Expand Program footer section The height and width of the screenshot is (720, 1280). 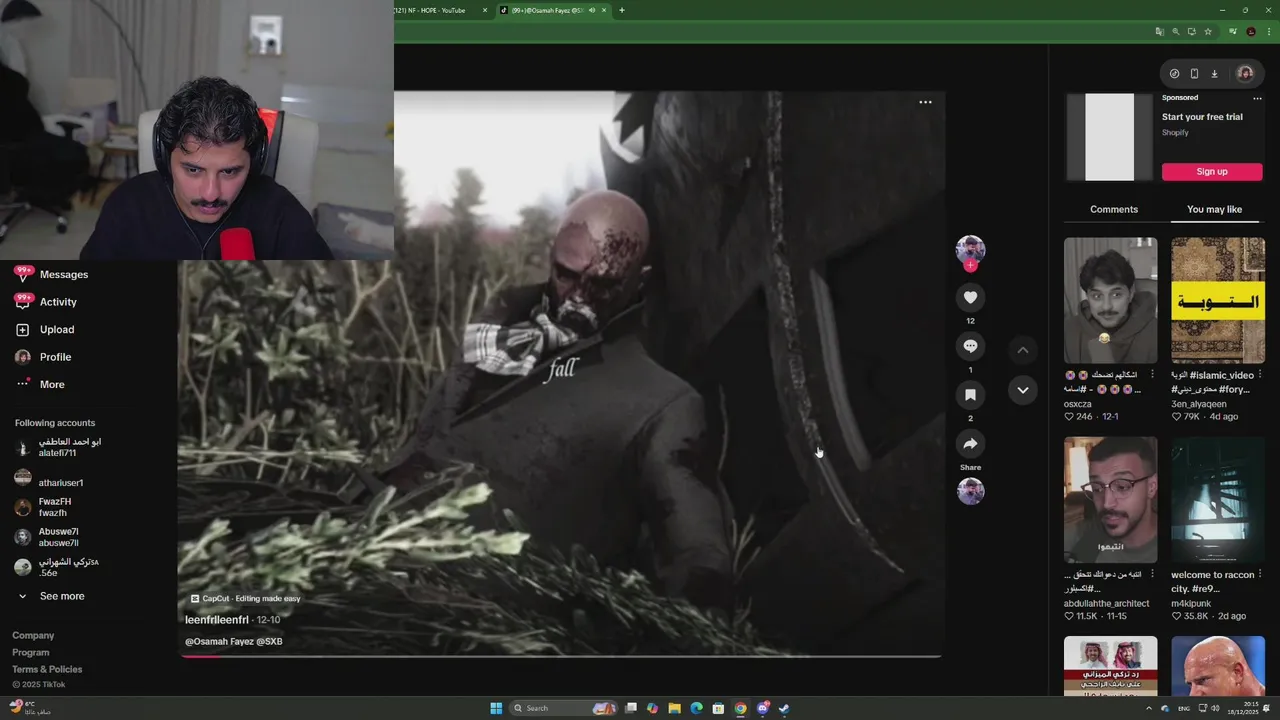tap(31, 653)
